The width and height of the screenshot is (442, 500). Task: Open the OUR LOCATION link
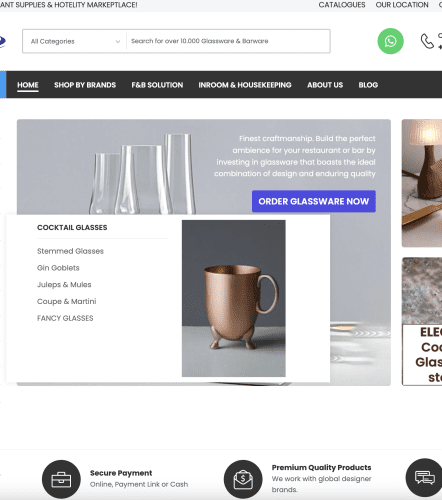402,5
